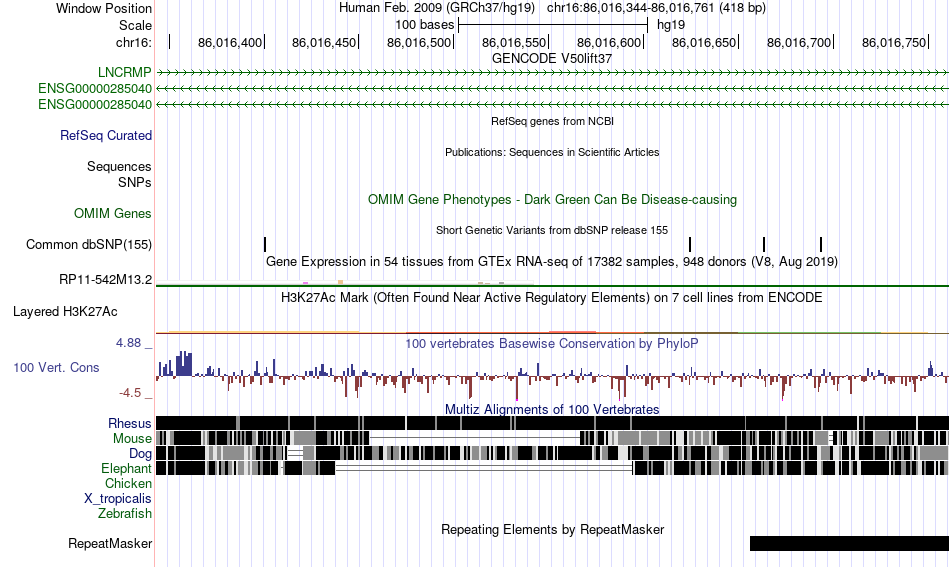Select the Rhesus alignment row label
950x567 pixels.
130,423
